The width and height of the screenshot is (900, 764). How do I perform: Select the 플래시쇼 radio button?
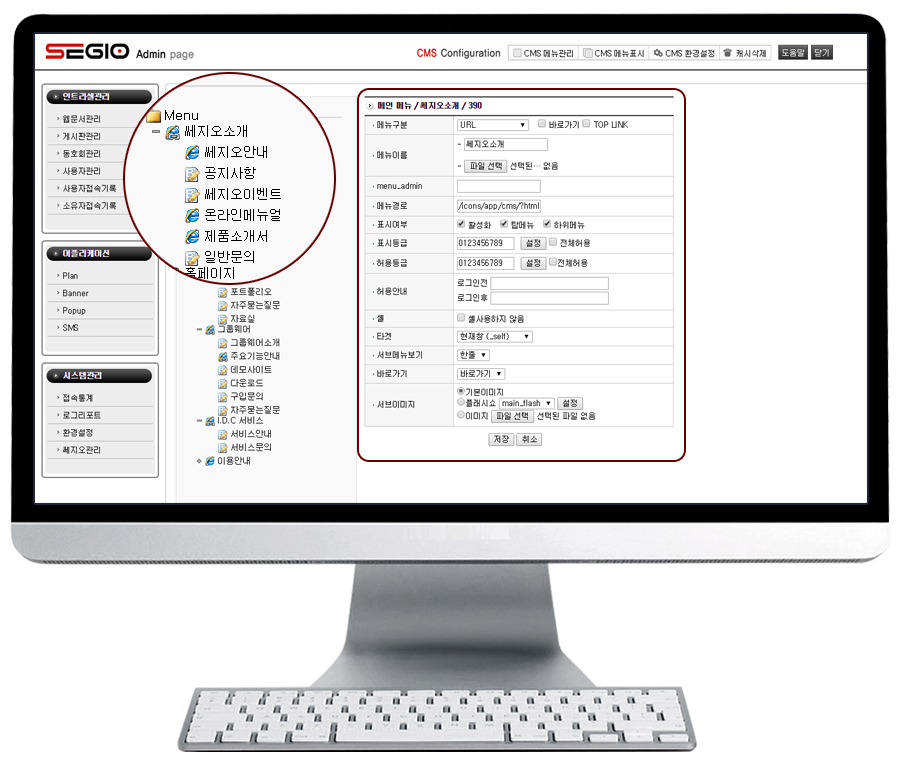(461, 402)
